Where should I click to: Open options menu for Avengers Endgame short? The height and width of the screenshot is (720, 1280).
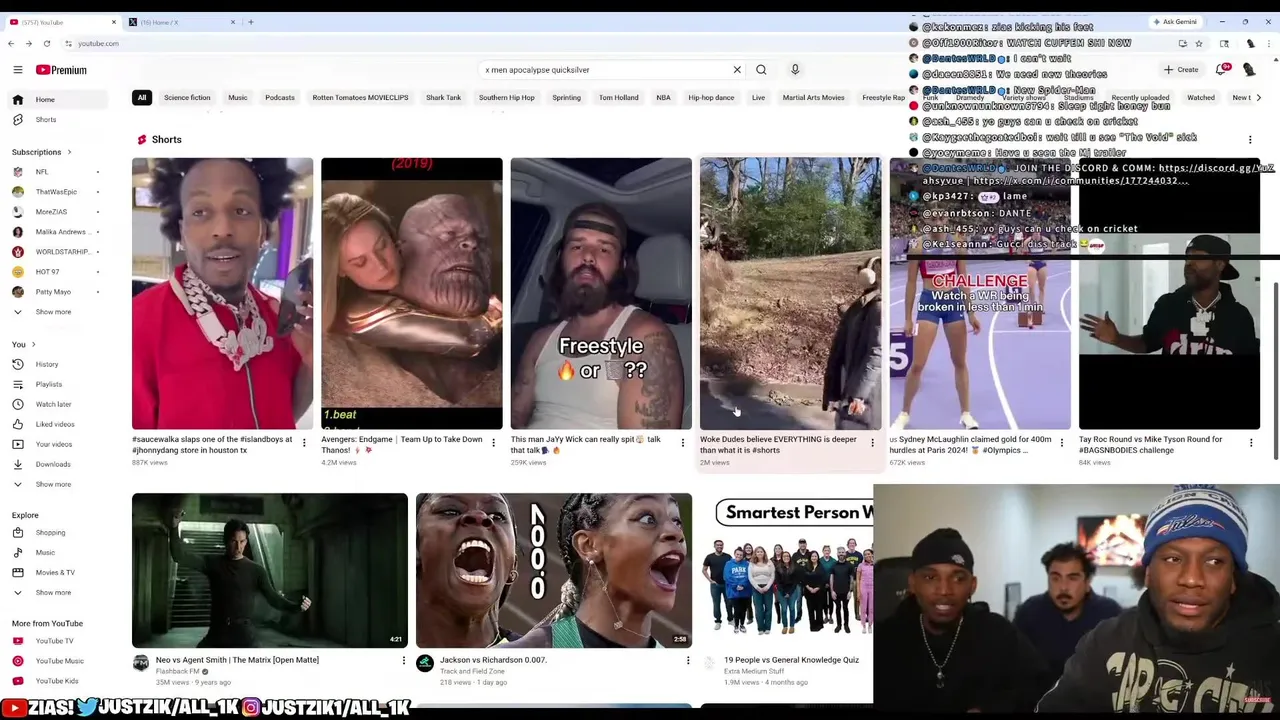pyautogui.click(x=493, y=442)
